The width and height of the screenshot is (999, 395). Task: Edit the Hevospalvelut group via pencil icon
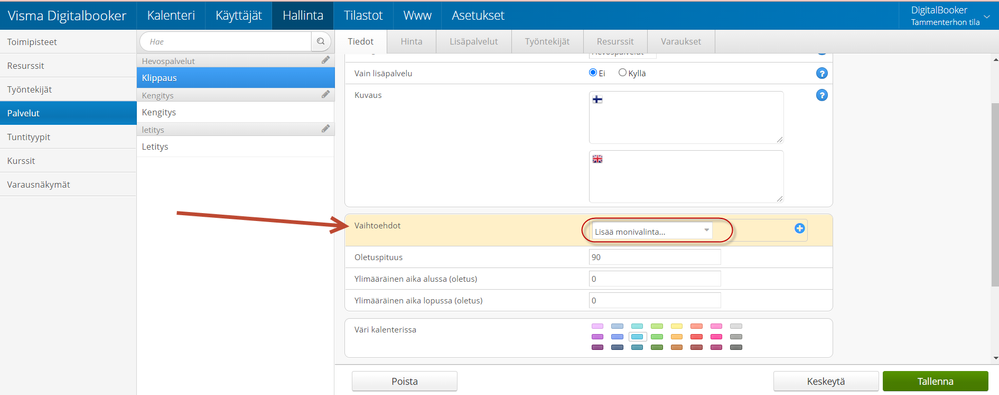point(326,60)
